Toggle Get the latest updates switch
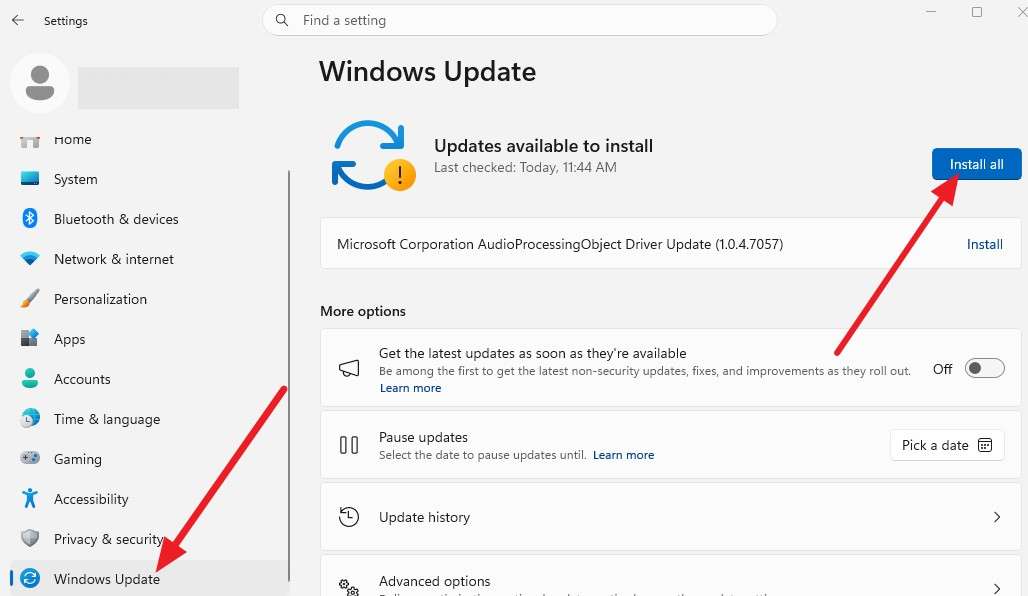Screen dimensions: 1028x596 point(984,368)
